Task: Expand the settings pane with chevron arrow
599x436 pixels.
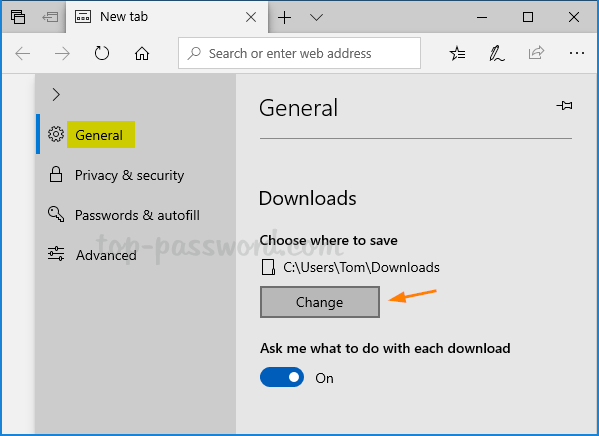Action: click(56, 94)
